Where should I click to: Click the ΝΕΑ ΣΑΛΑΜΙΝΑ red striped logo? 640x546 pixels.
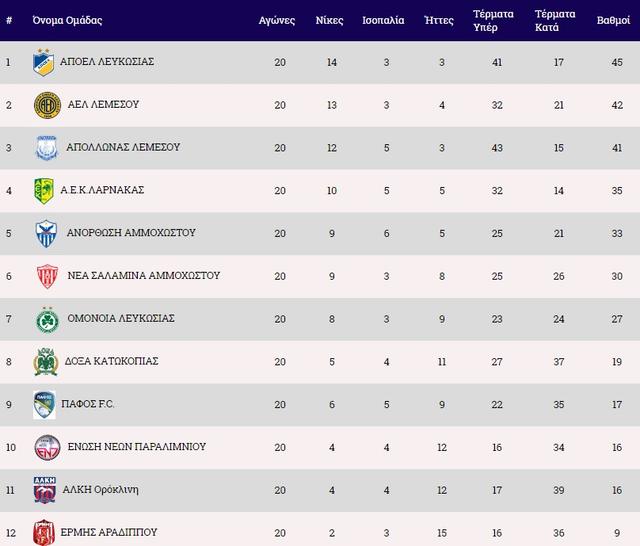(x=46, y=276)
